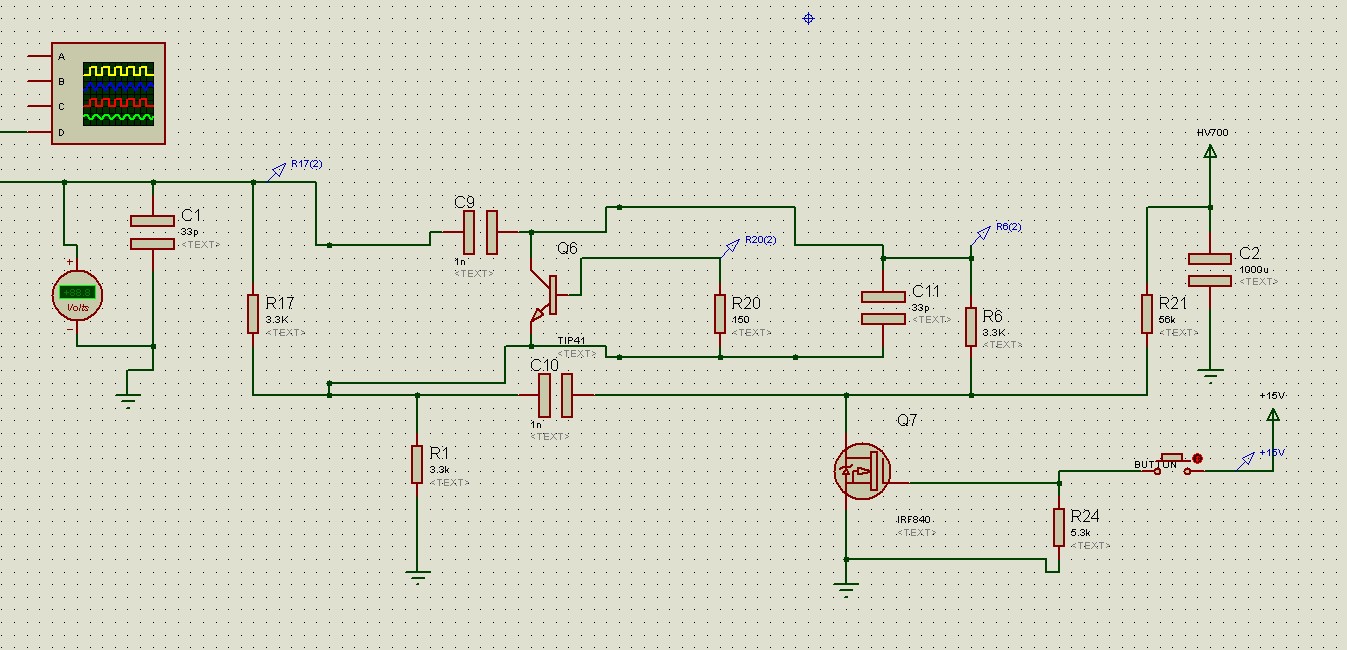Select the Q6 transistor symbol
Image resolution: width=1347 pixels, height=650 pixels.
pos(545,296)
